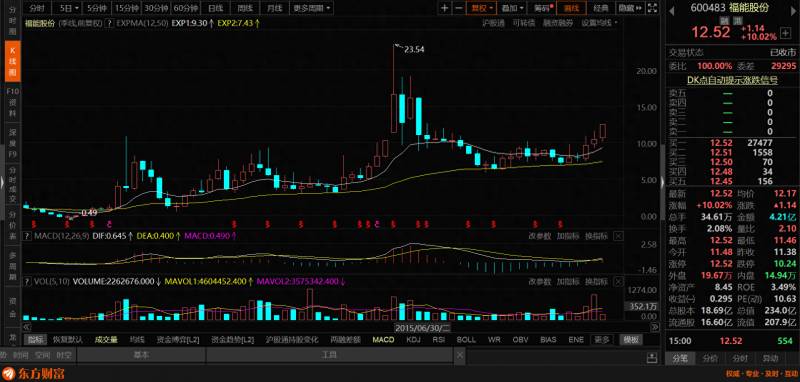Select BOLL indicator
The width and height of the screenshot is (800, 382).
coord(466,340)
